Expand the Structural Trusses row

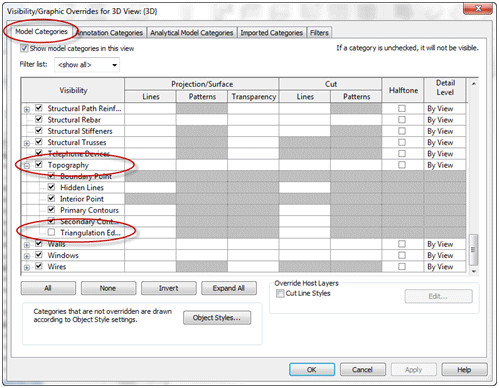click(x=27, y=143)
